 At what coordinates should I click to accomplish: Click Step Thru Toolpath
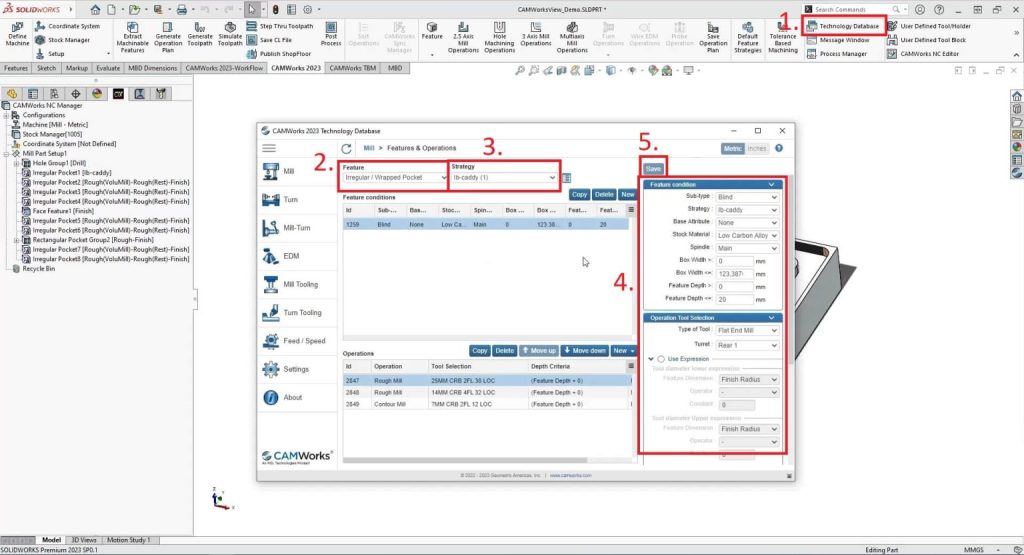tap(280, 26)
